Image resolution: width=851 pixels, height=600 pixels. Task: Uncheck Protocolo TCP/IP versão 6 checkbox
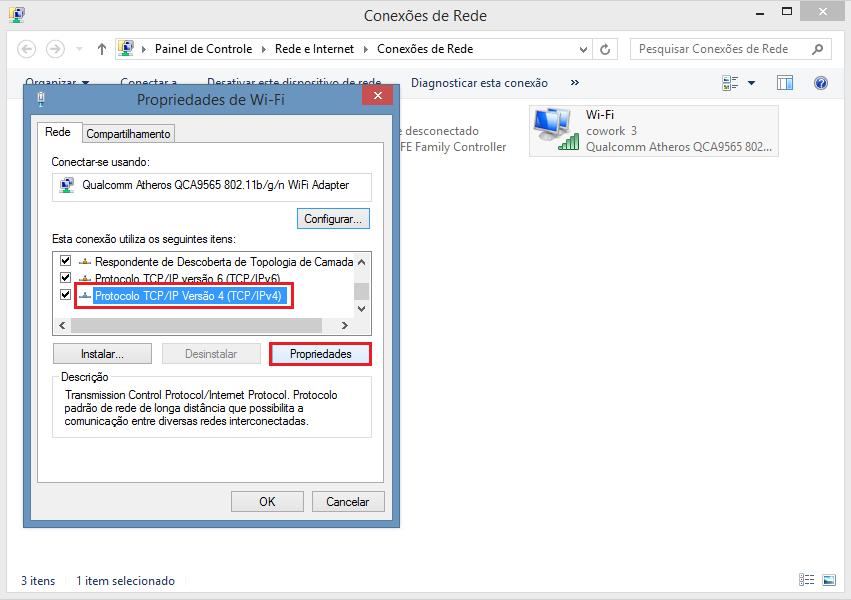pos(66,278)
